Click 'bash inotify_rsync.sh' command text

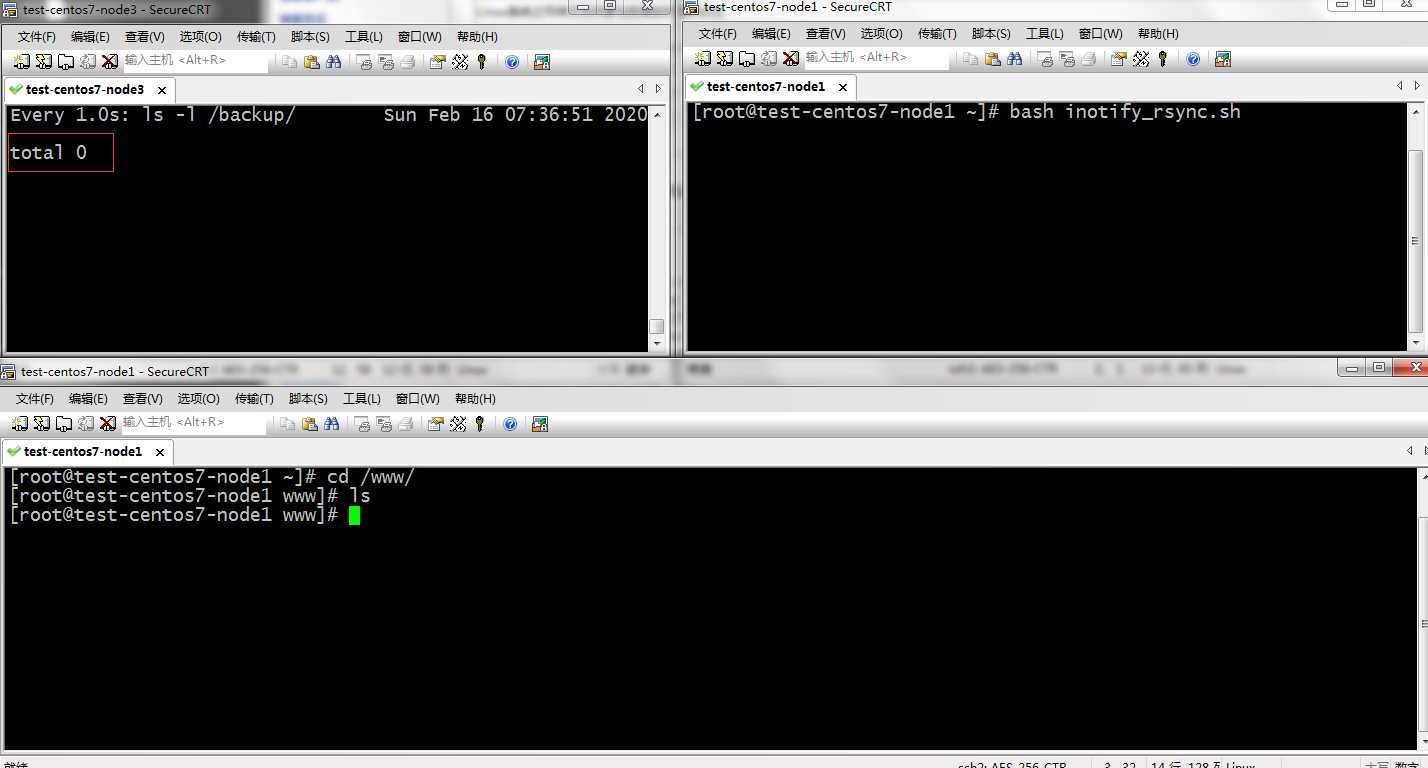tap(1125, 112)
